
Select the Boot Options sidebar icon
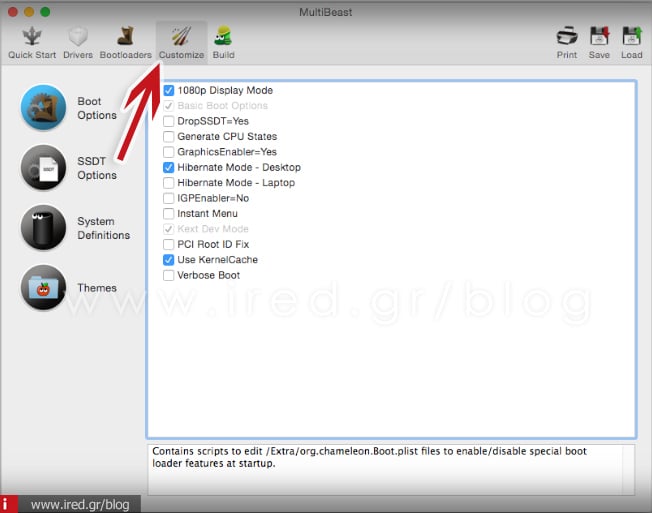click(43, 108)
